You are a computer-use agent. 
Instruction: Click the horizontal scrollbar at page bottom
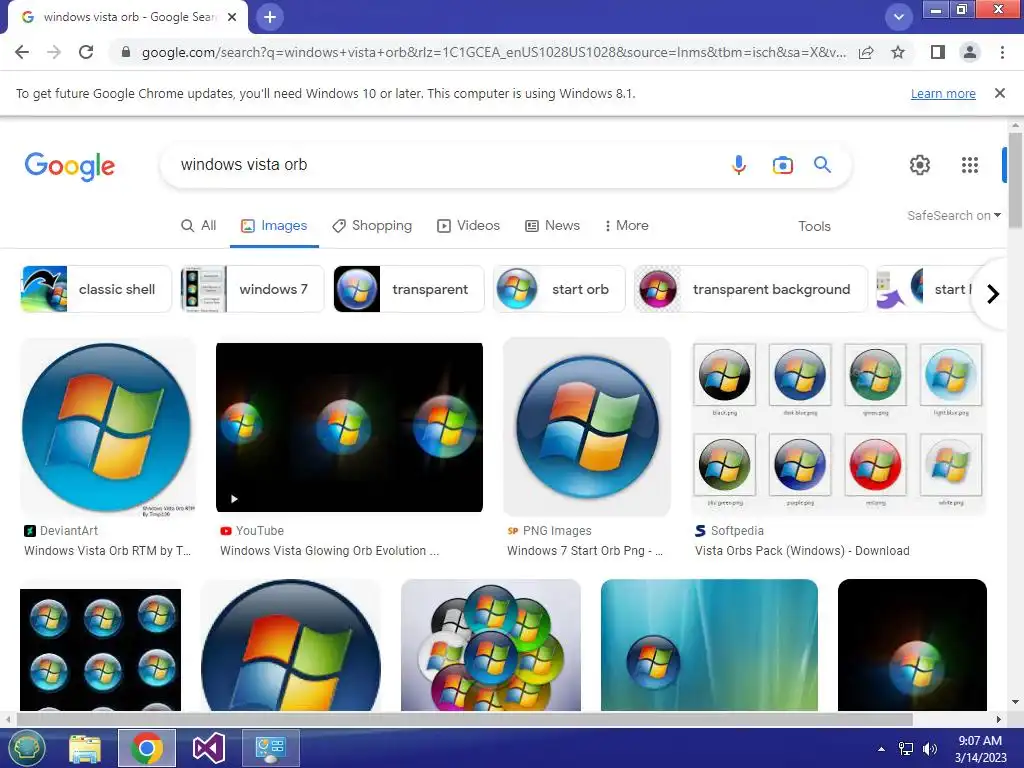click(464, 719)
